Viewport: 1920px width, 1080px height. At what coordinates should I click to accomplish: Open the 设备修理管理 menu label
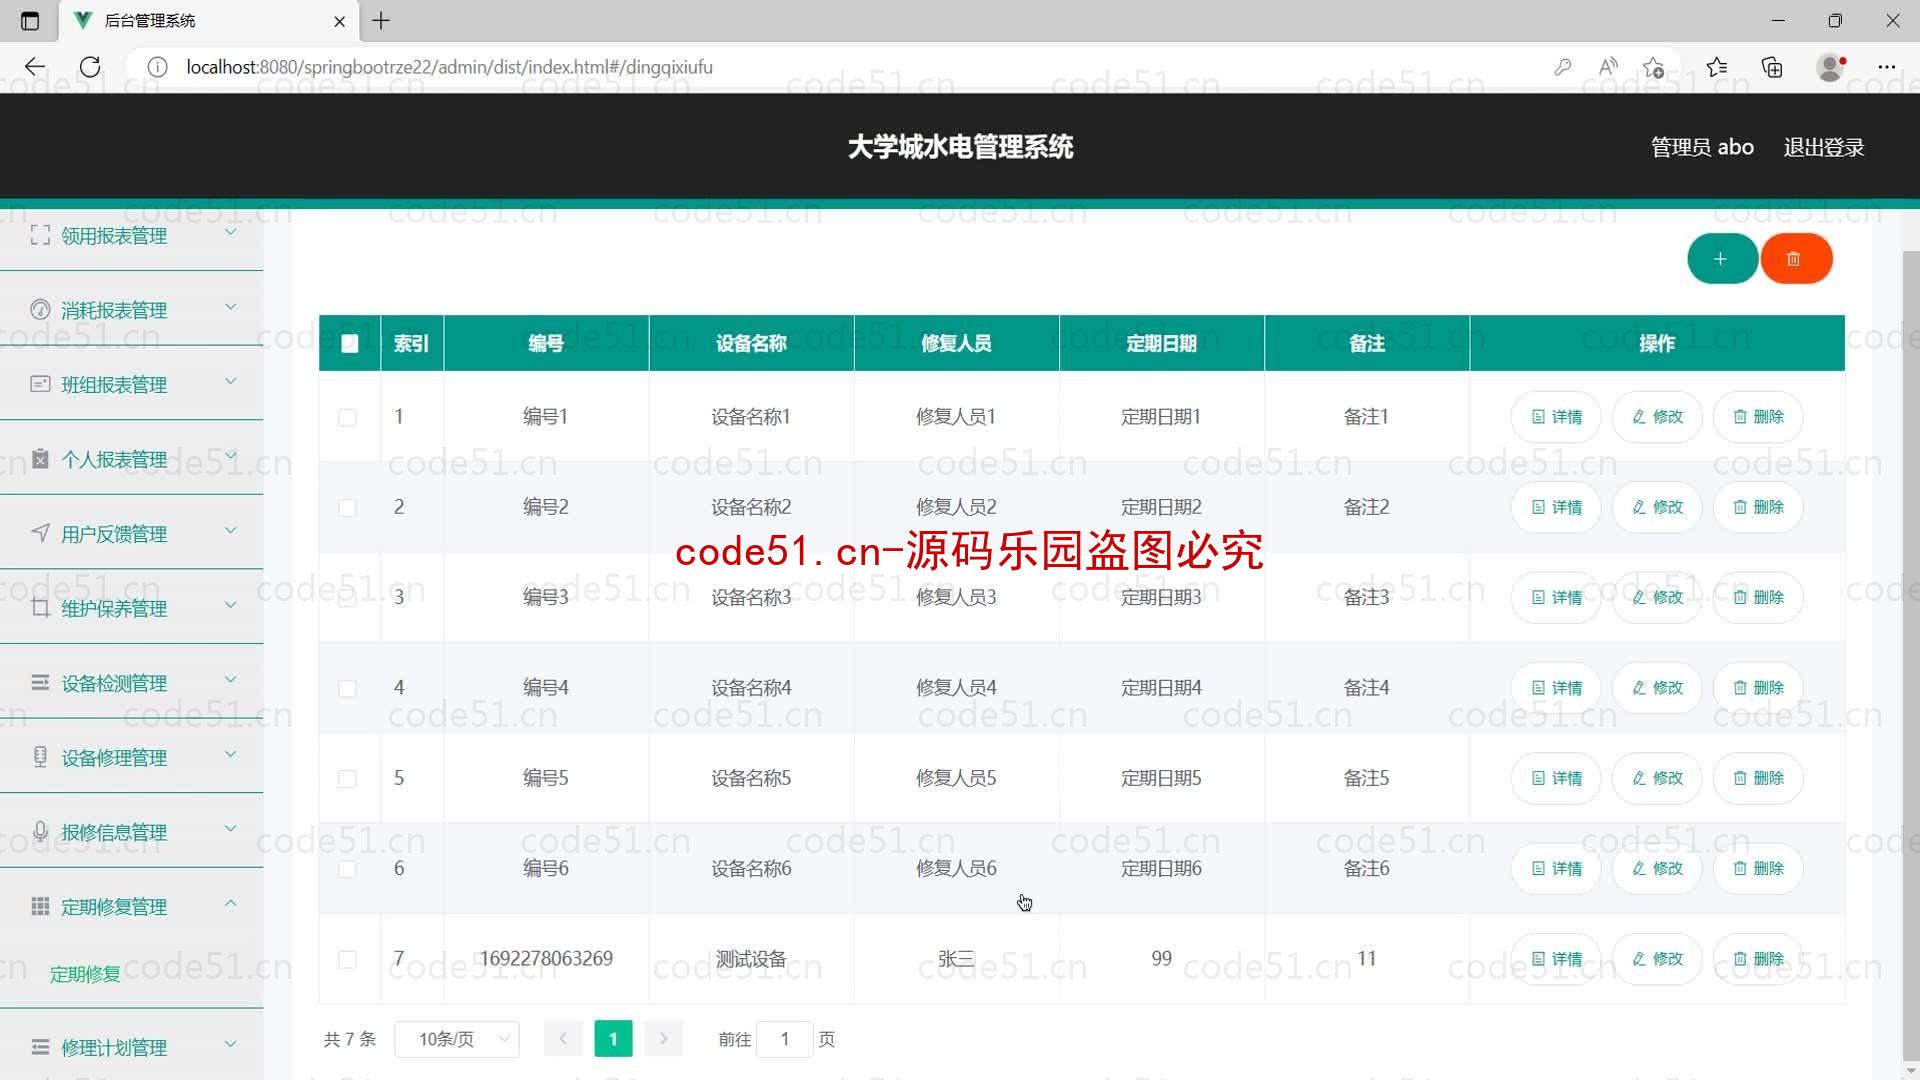click(114, 758)
